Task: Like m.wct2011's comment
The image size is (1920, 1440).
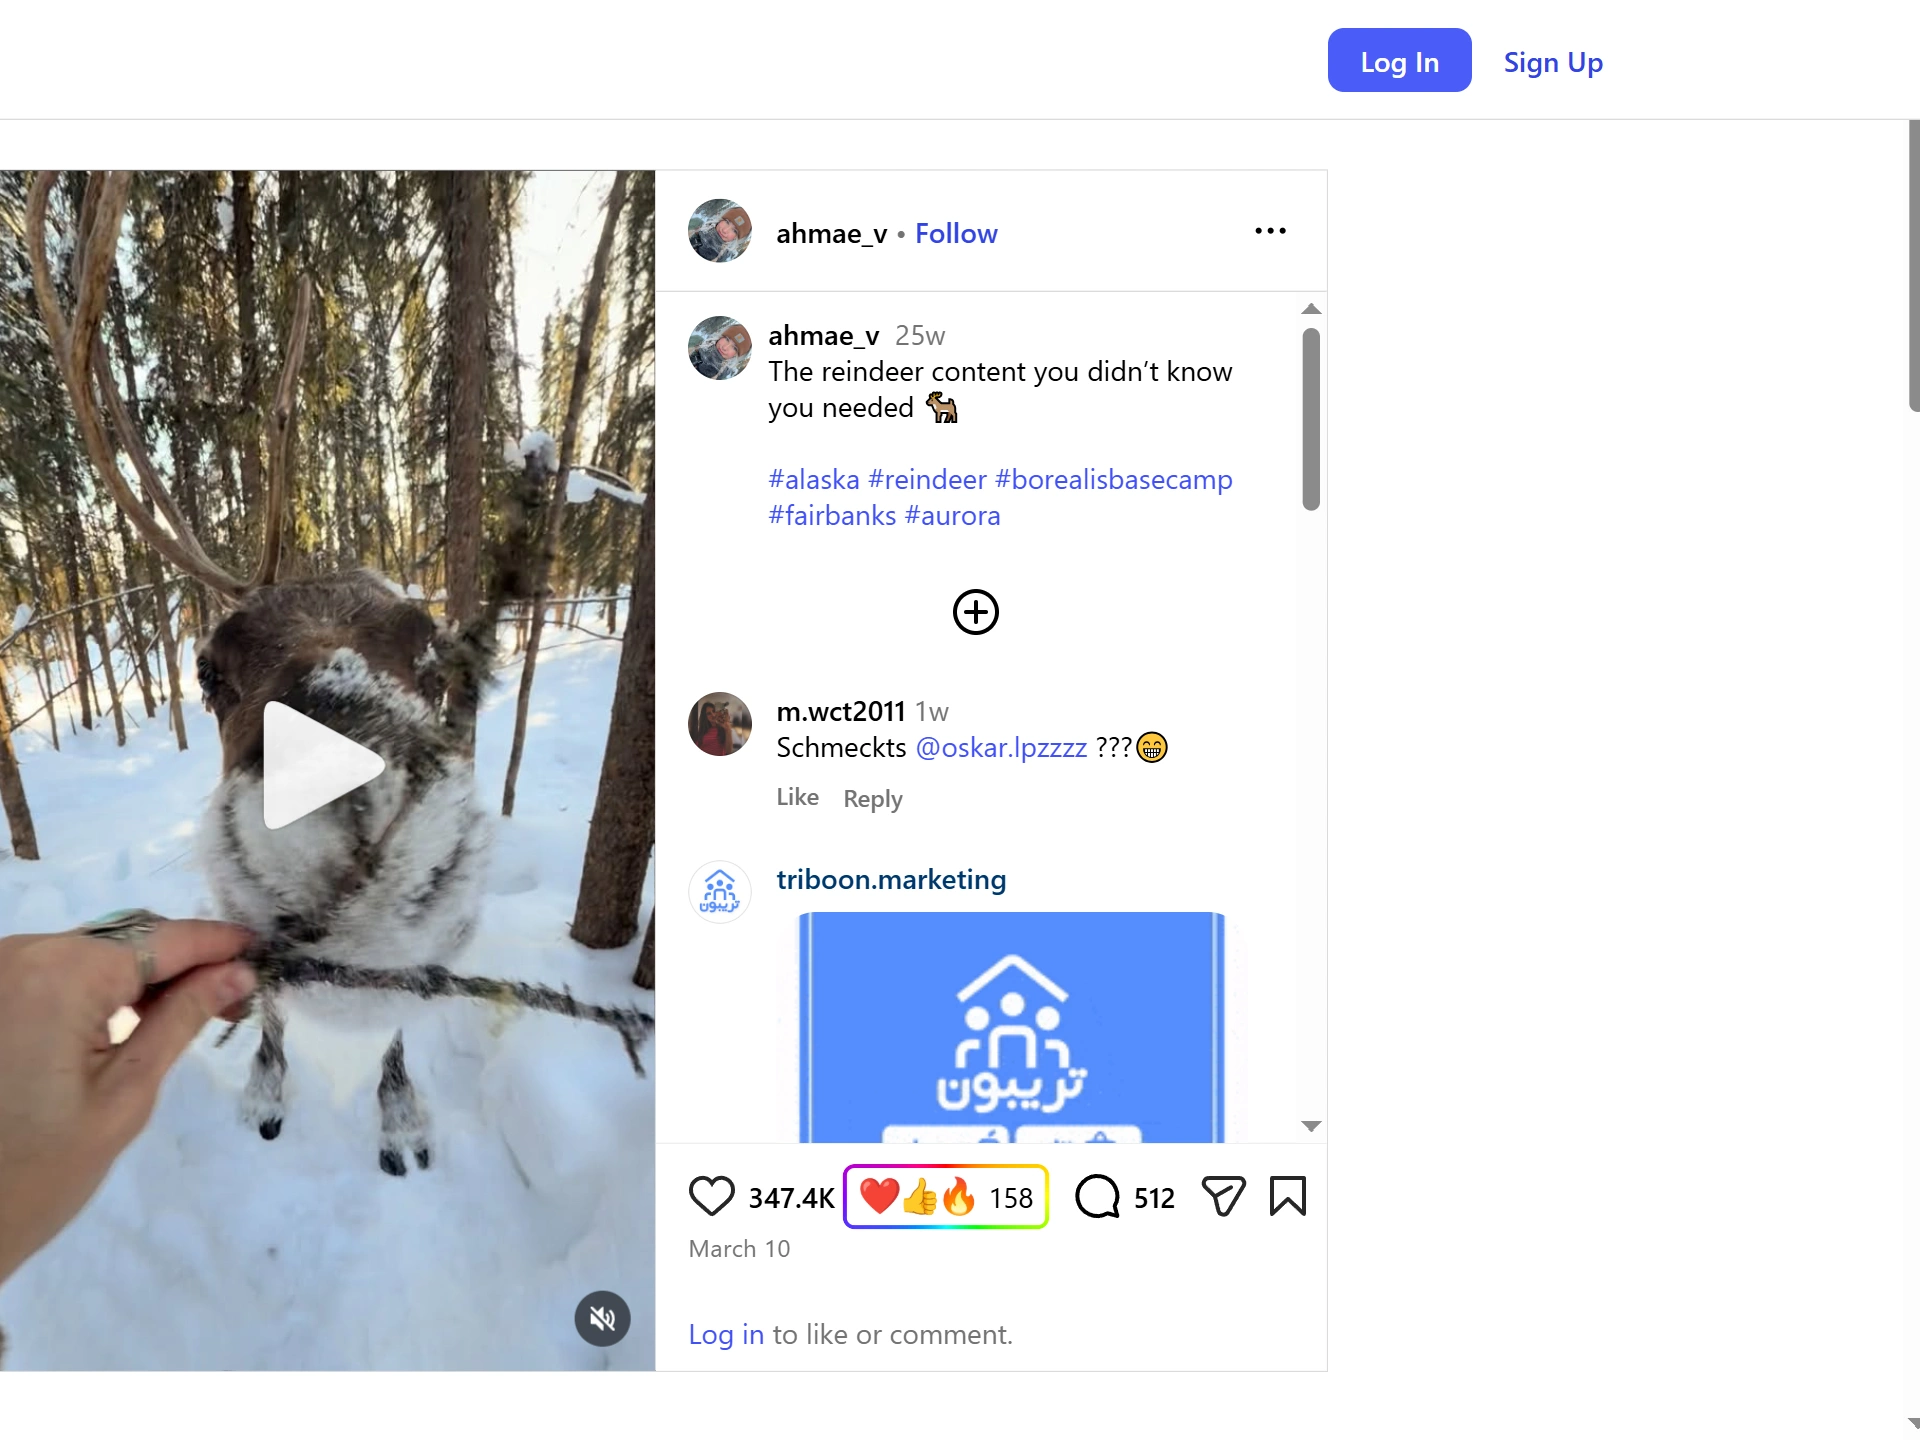Action: (798, 797)
